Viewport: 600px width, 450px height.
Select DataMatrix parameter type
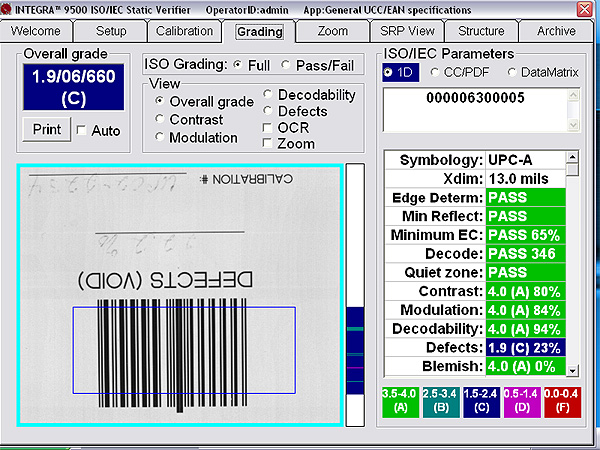click(x=513, y=72)
